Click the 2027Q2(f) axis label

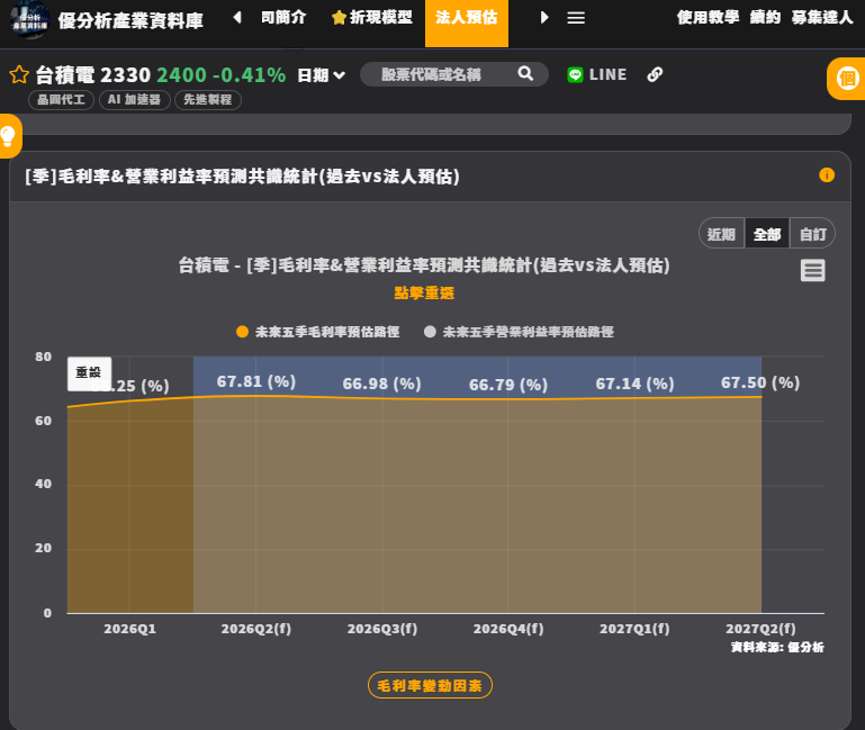pyautogui.click(x=760, y=629)
